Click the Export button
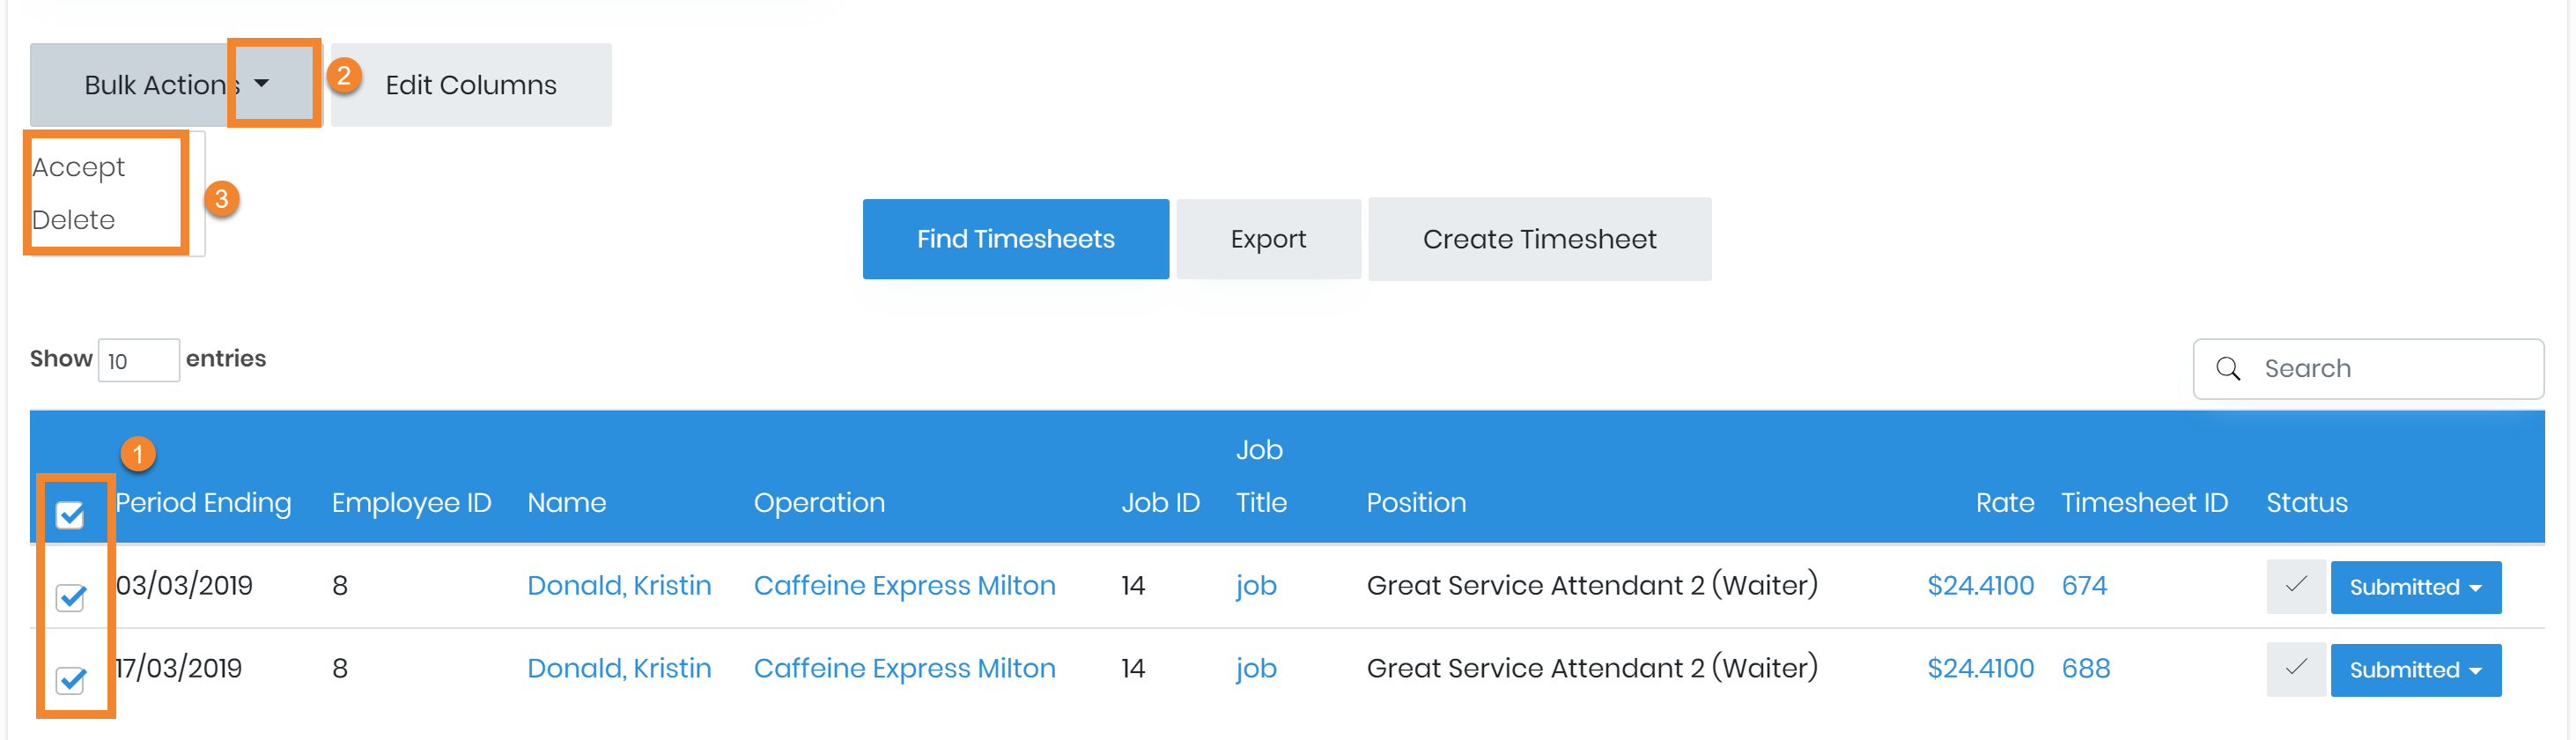The height and width of the screenshot is (740, 2576). tap(1268, 239)
